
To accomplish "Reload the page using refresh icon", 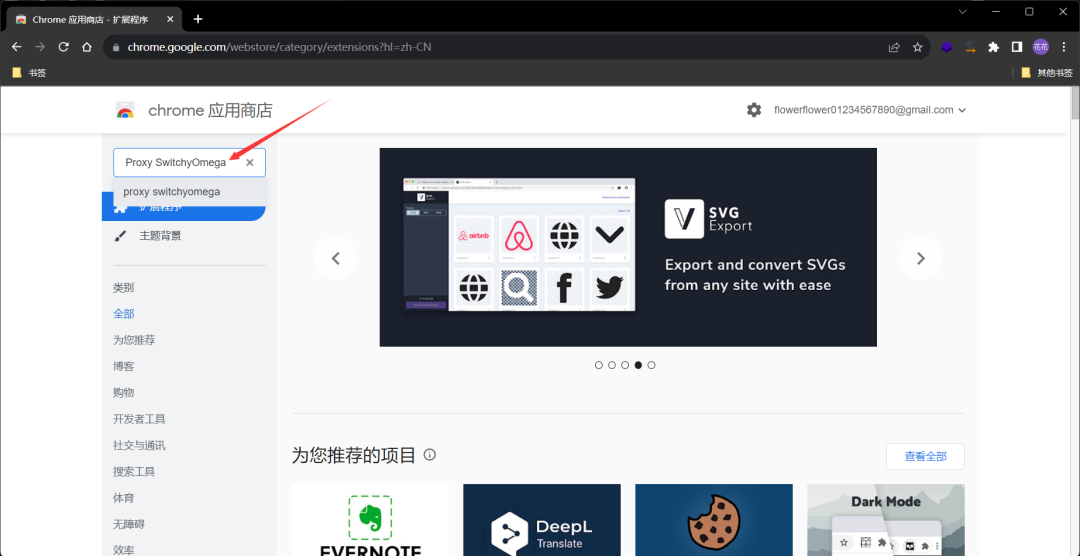I will tap(63, 47).
